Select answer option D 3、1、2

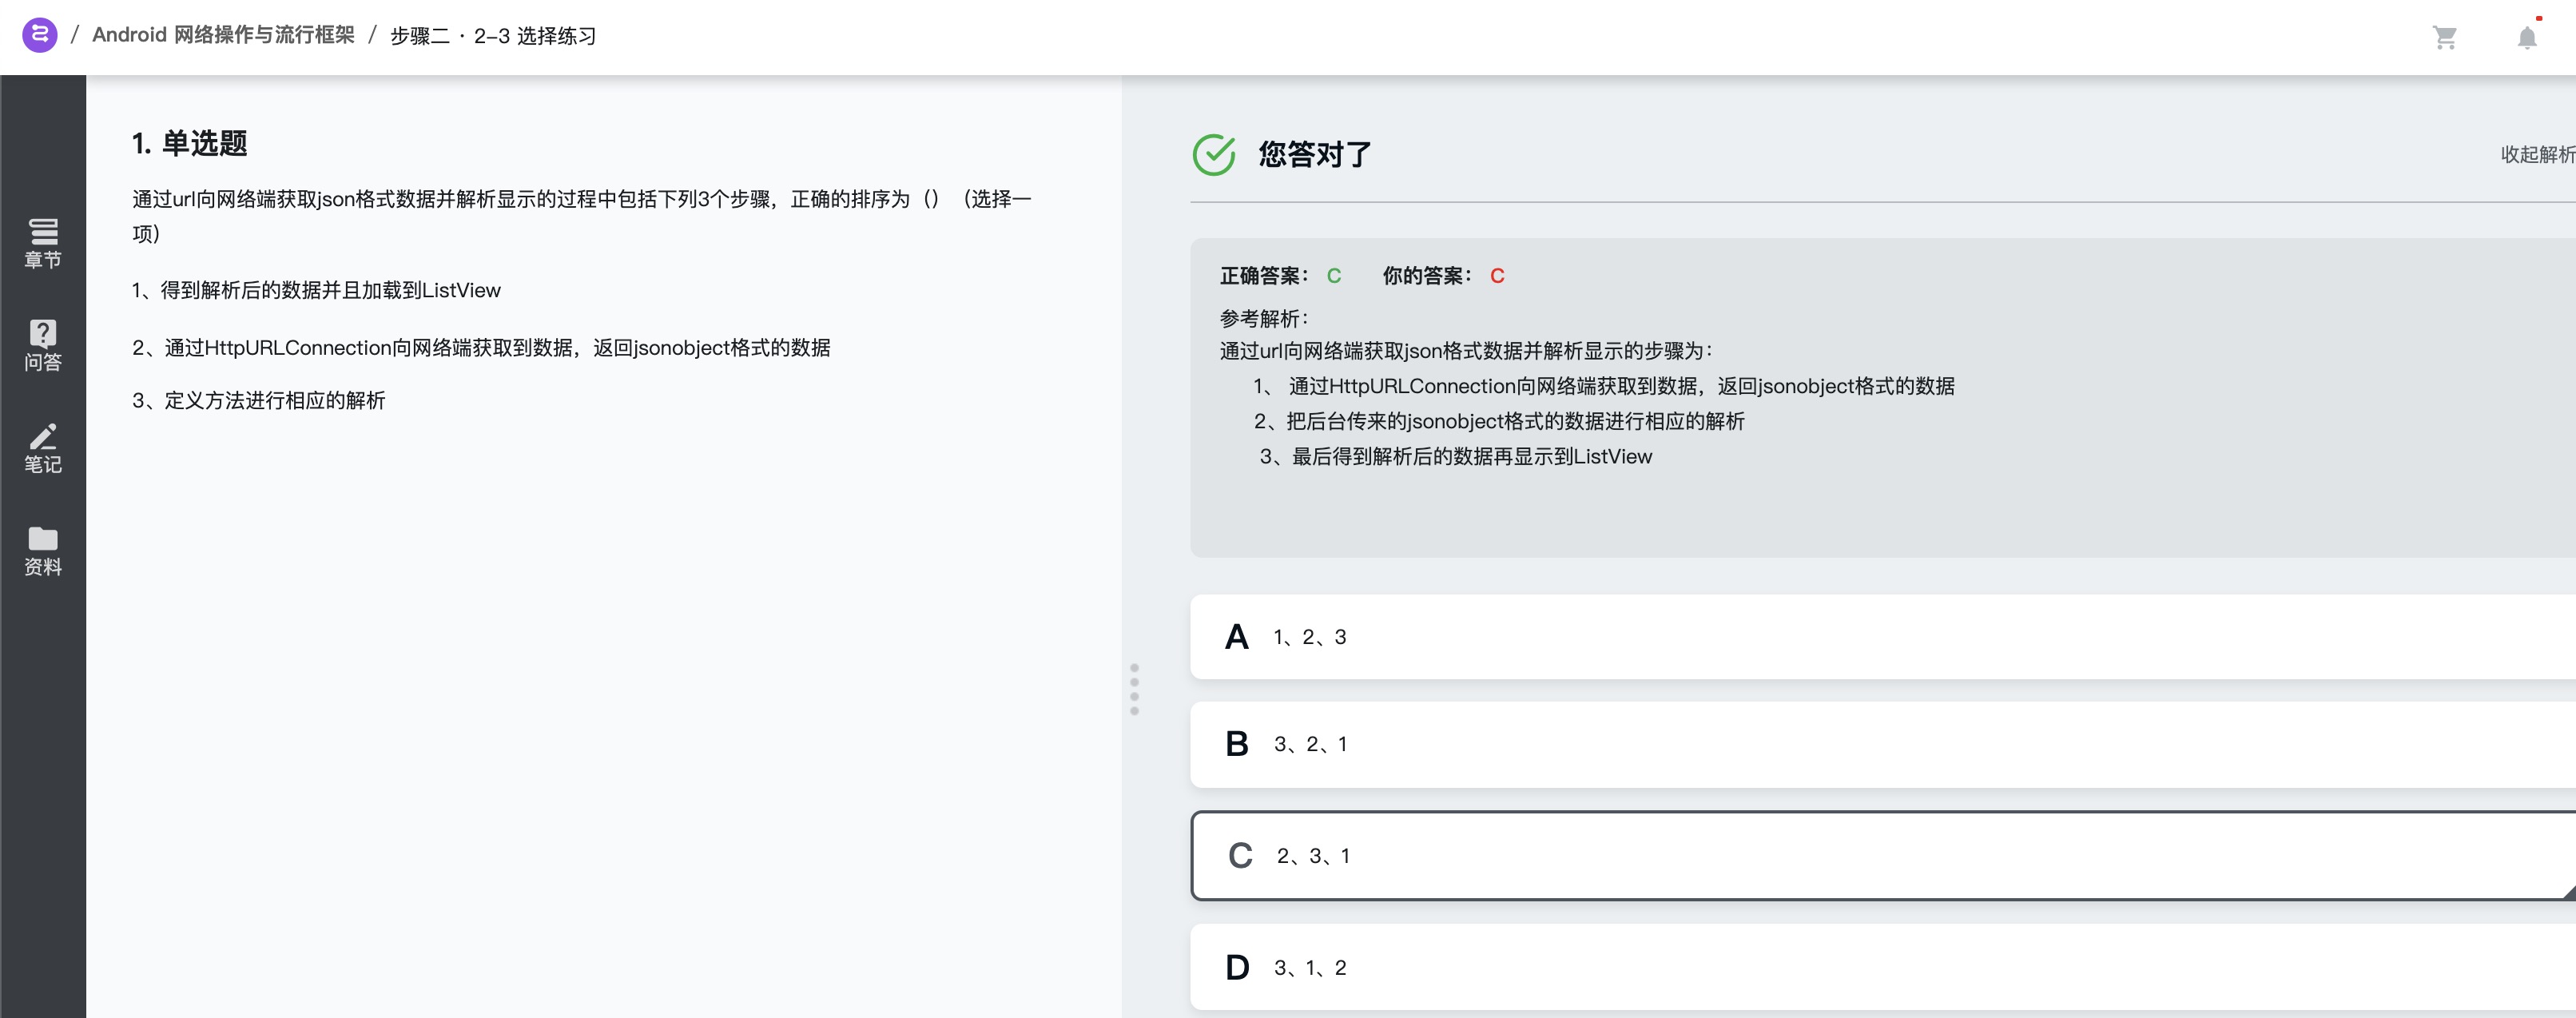(x=1883, y=967)
